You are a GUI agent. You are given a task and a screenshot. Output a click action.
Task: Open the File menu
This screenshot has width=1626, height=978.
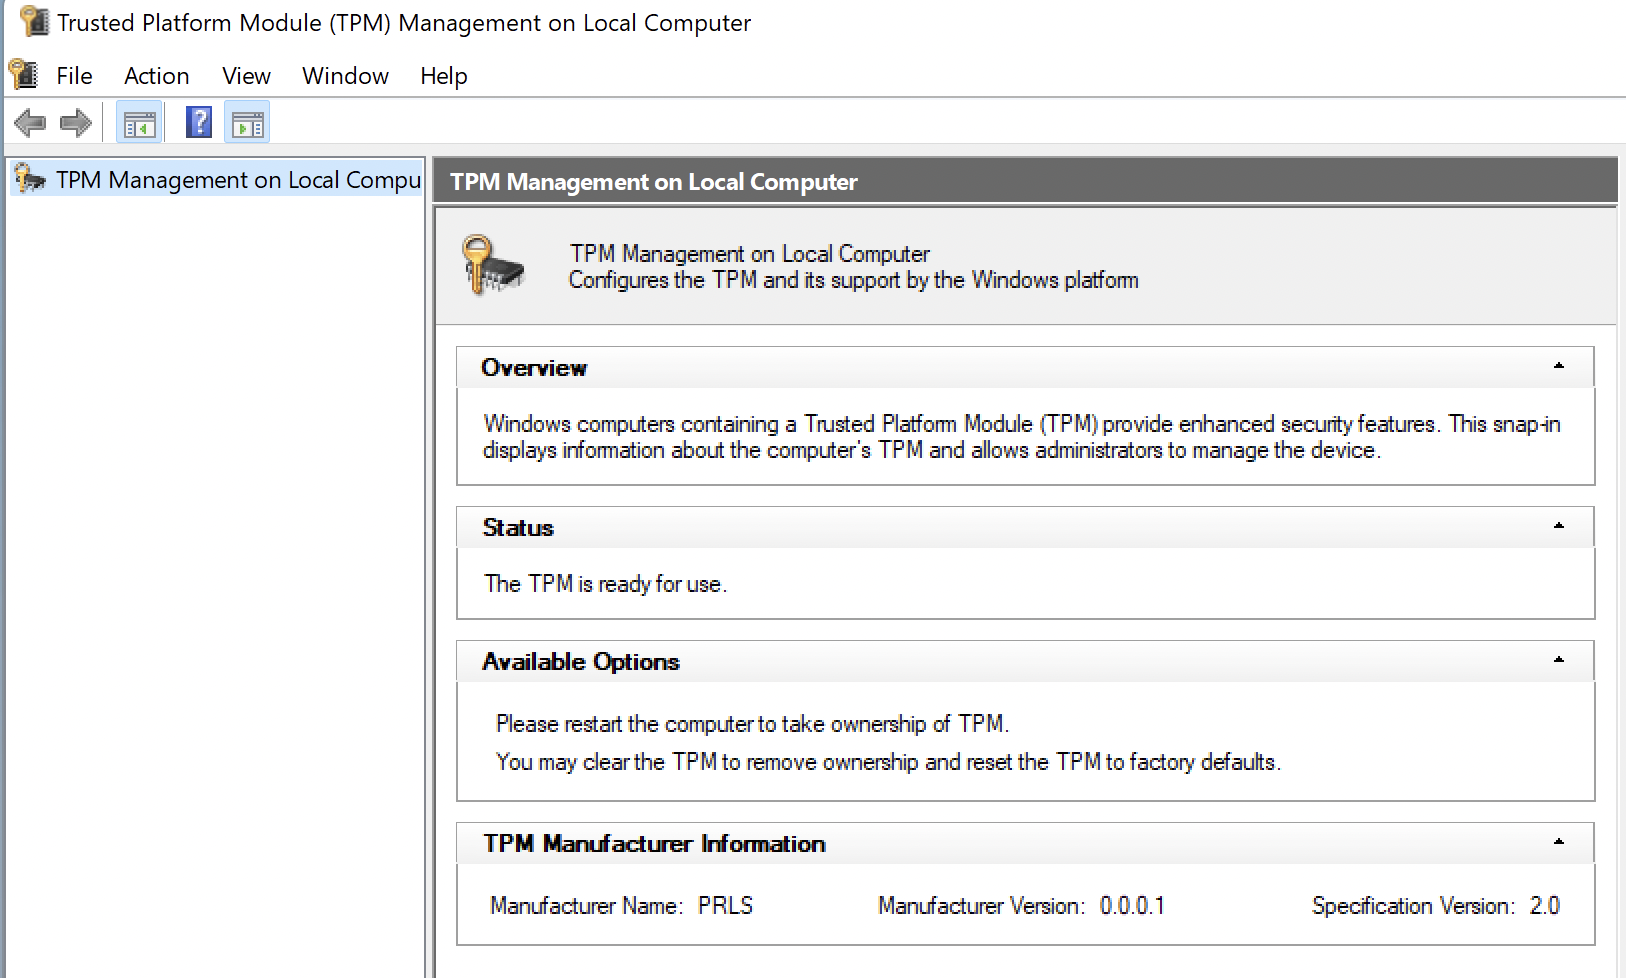click(74, 76)
